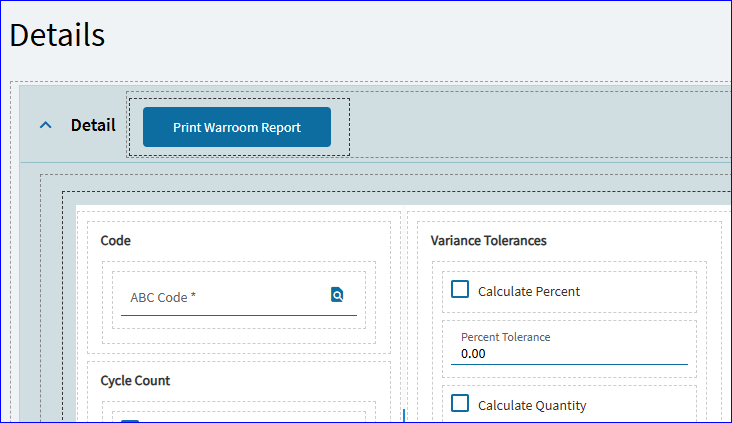Click the Print Warroom Report button
This screenshot has width=732, height=423.
pyautogui.click(x=237, y=127)
